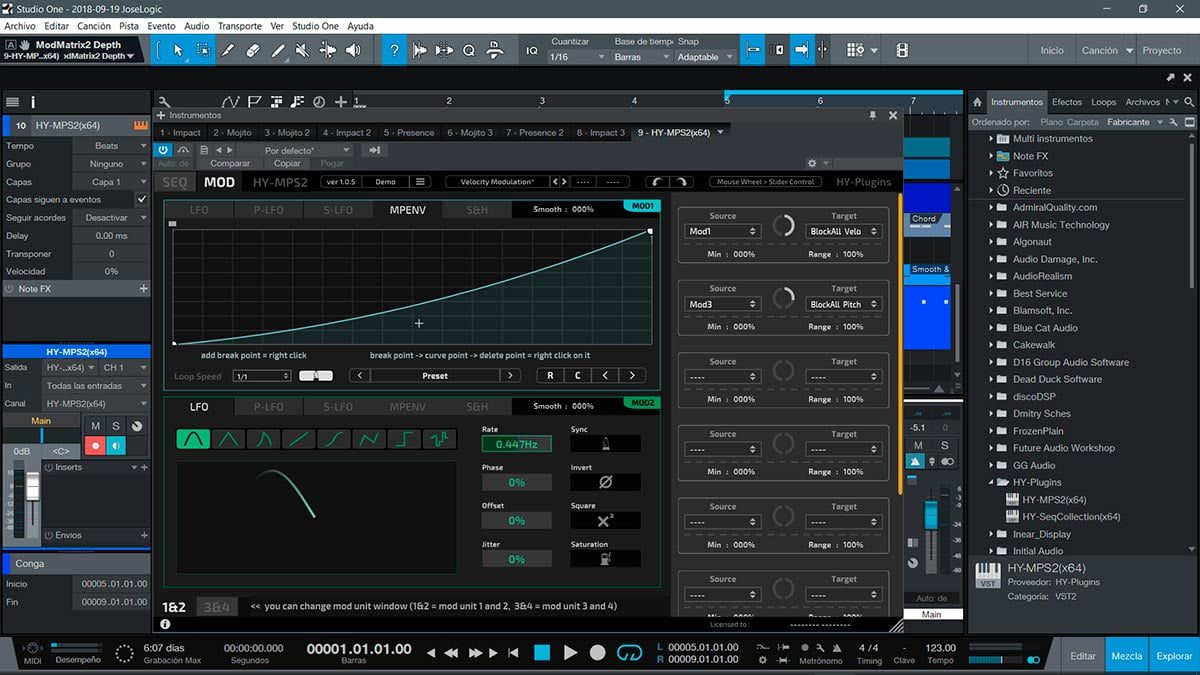Toggle 'Capas siguen a eventos' checkbox

(x=142, y=199)
